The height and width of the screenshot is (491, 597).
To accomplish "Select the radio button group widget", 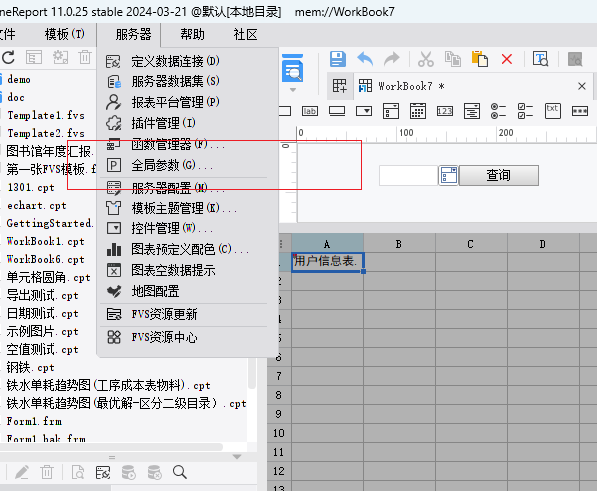I will pyautogui.click(x=498, y=111).
